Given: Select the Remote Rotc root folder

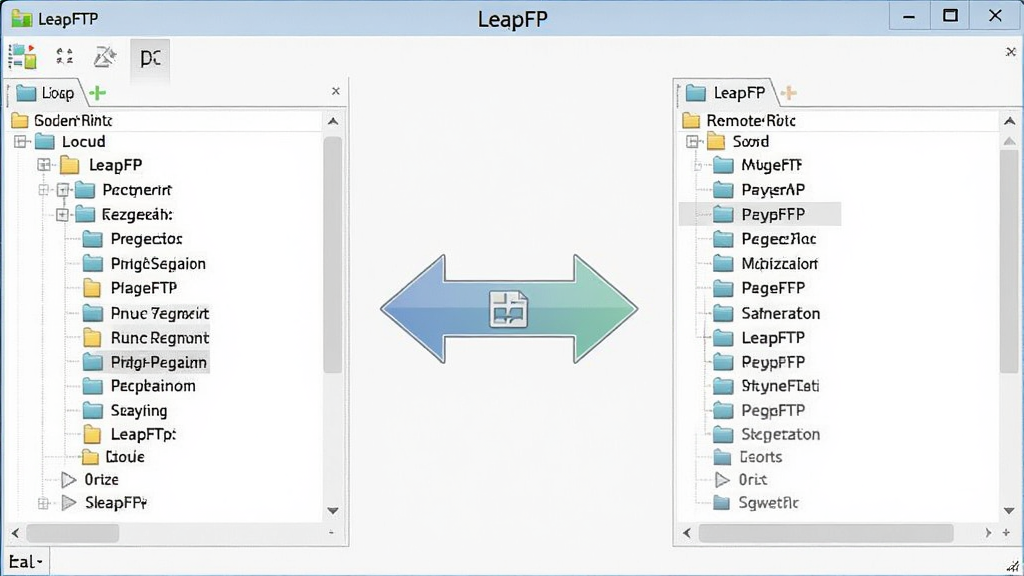Looking at the screenshot, I should coord(739,121).
